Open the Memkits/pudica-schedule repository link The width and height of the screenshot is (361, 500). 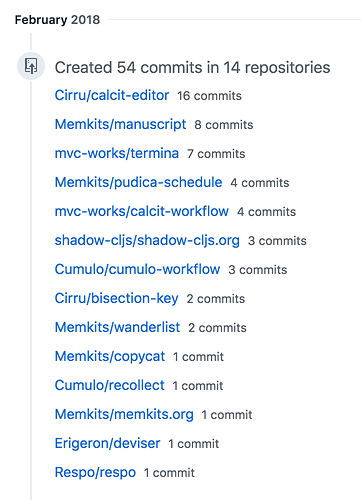138,182
